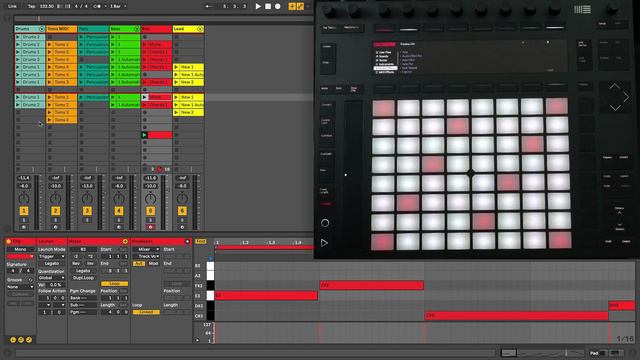Open the Groove None dropdown
This screenshot has width=640, height=360.
(20, 287)
